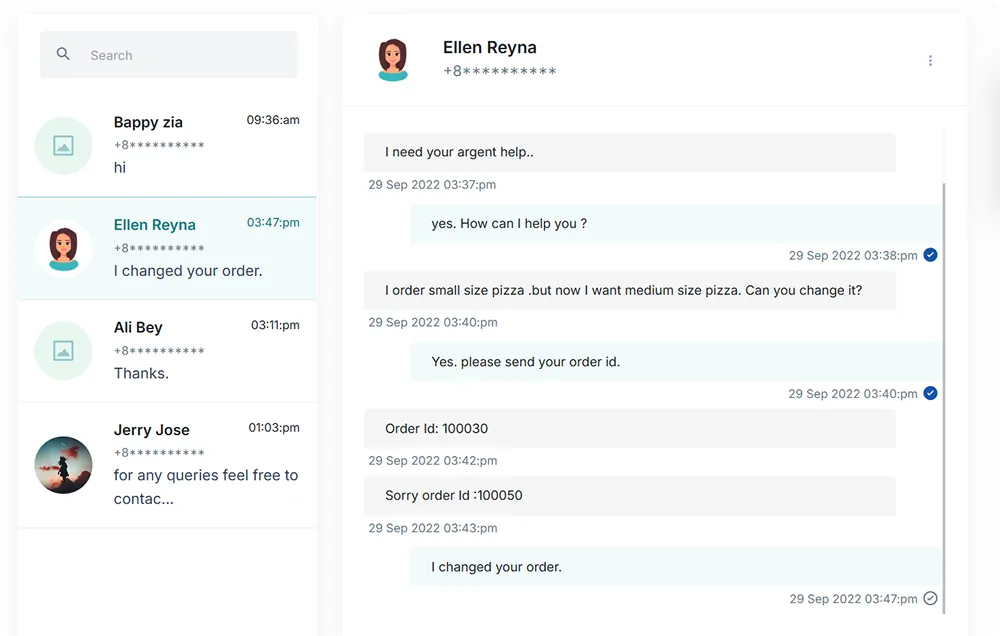This screenshot has width=1000, height=636.
Task: Click sent checkmark beside 03:47:pm timestamp
Action: [x=930, y=598]
